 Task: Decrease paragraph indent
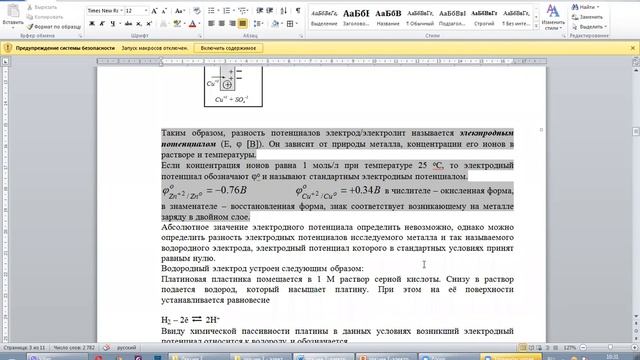tap(260, 11)
